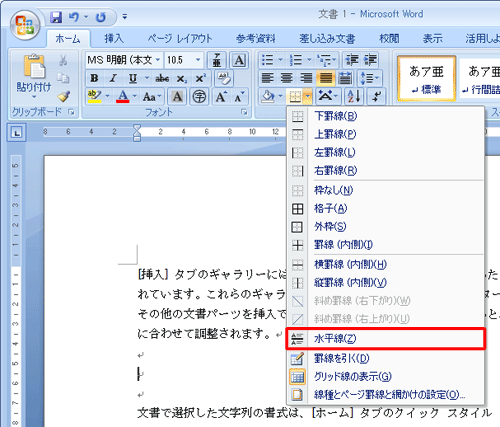Toggle underline formatting
The height and width of the screenshot is (427, 500).
click(x=133, y=79)
